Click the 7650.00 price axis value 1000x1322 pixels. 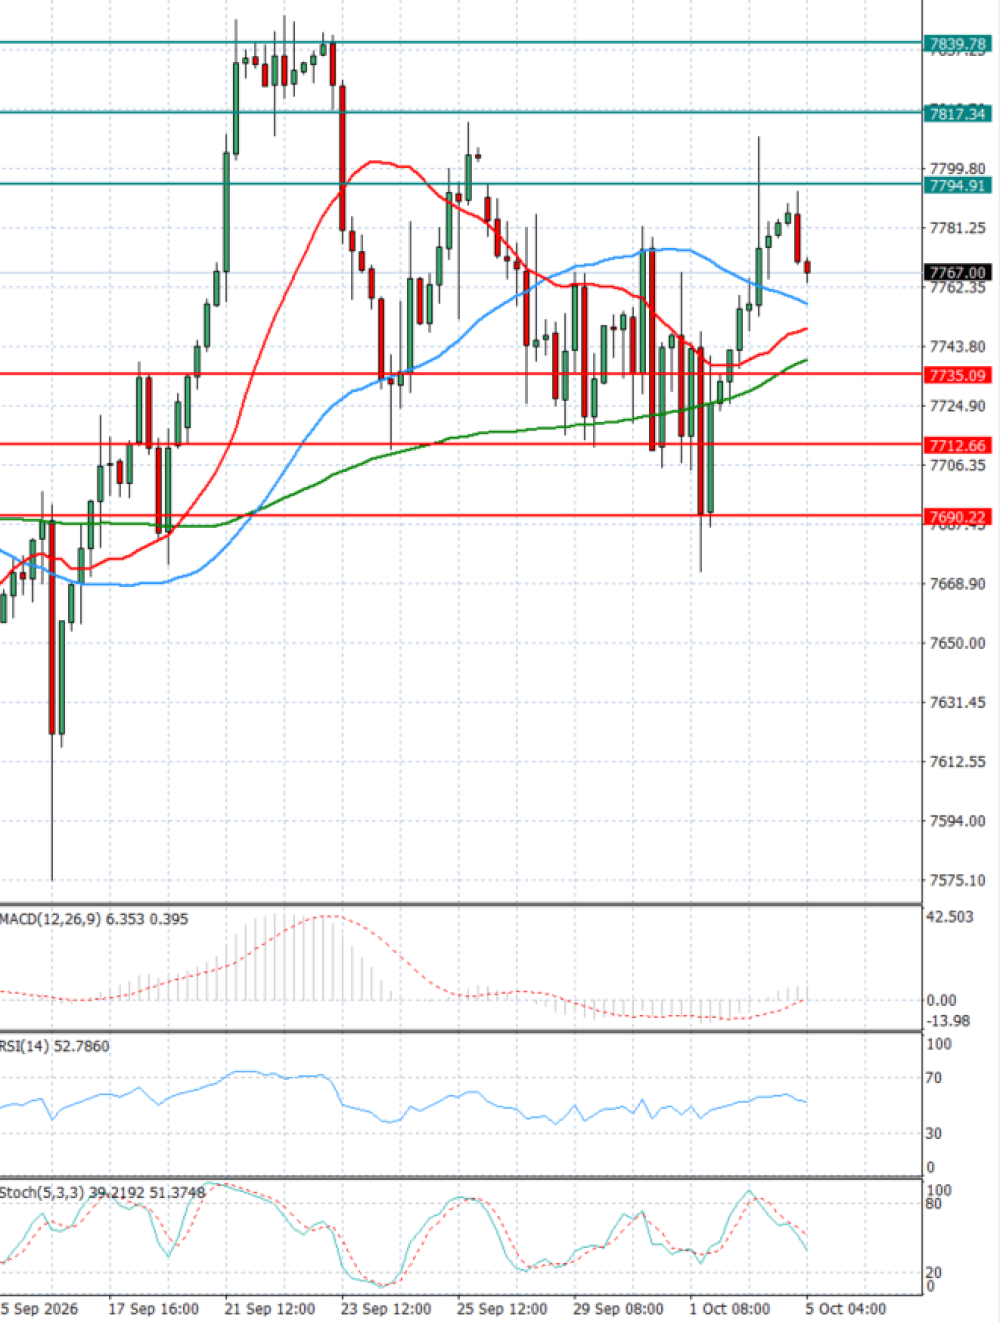tap(957, 642)
